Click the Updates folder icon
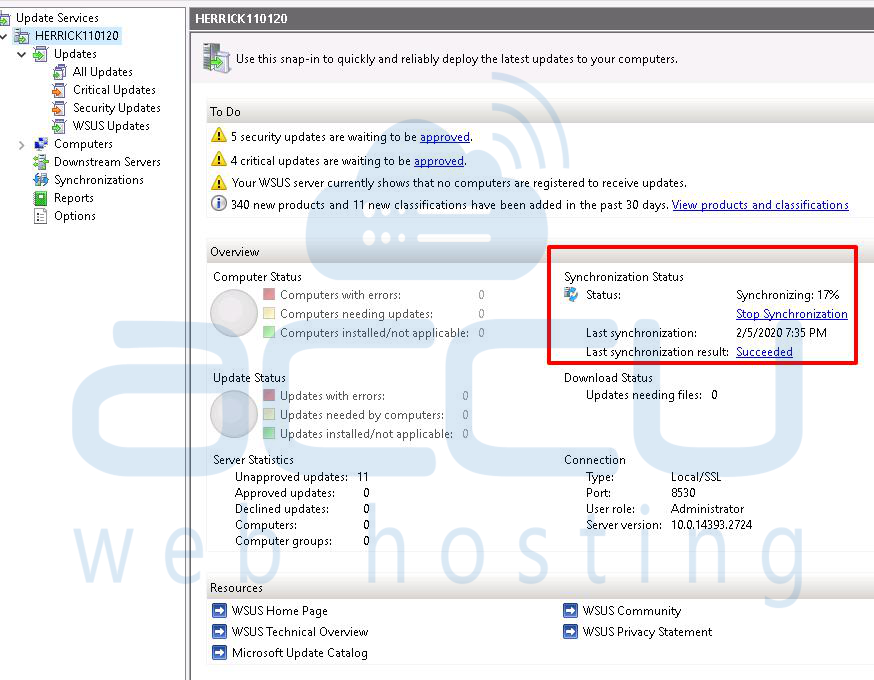 pyautogui.click(x=40, y=54)
